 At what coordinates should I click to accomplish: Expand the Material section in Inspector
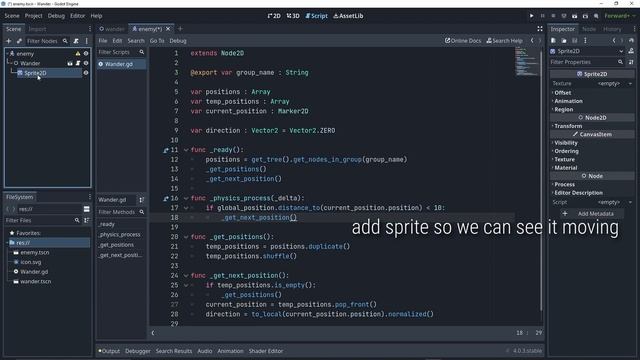click(565, 168)
